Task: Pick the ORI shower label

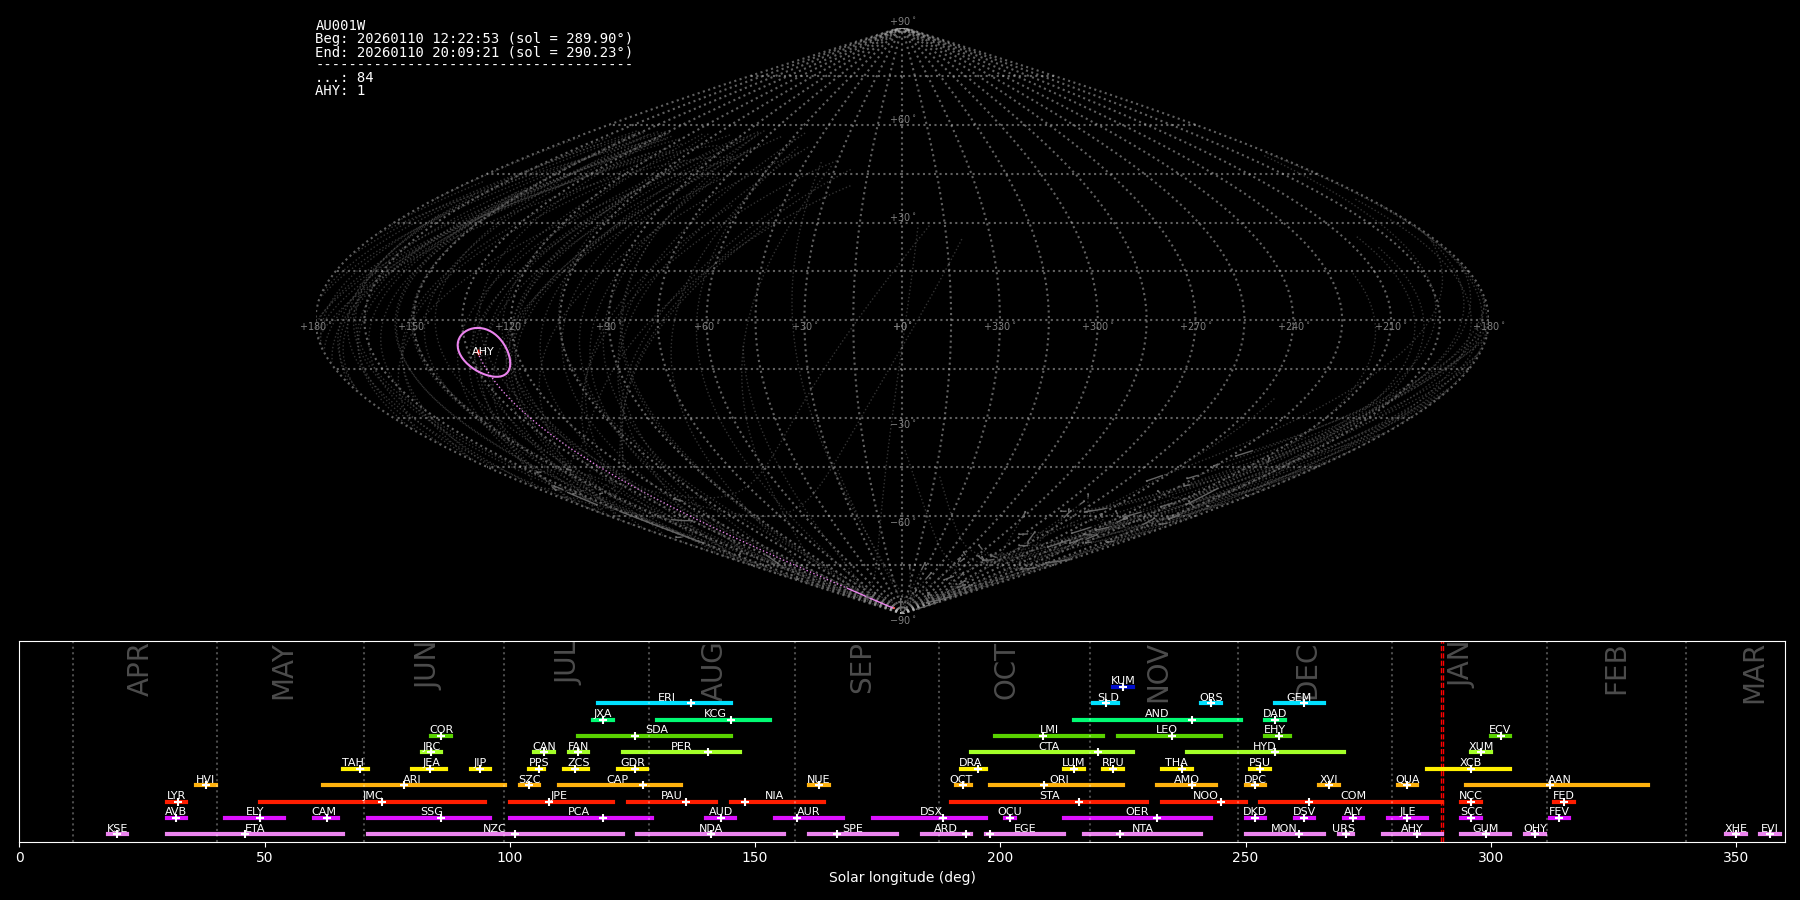Action: click(1059, 779)
